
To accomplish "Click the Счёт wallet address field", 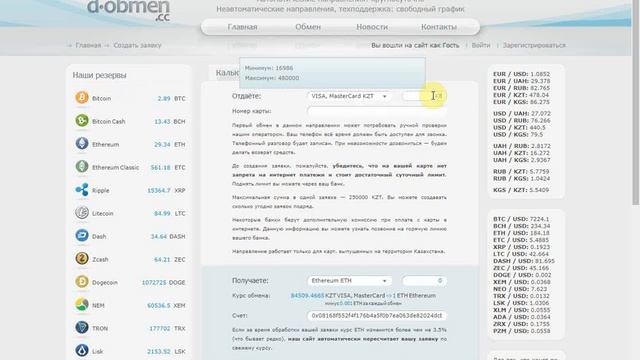I will pos(376,316).
